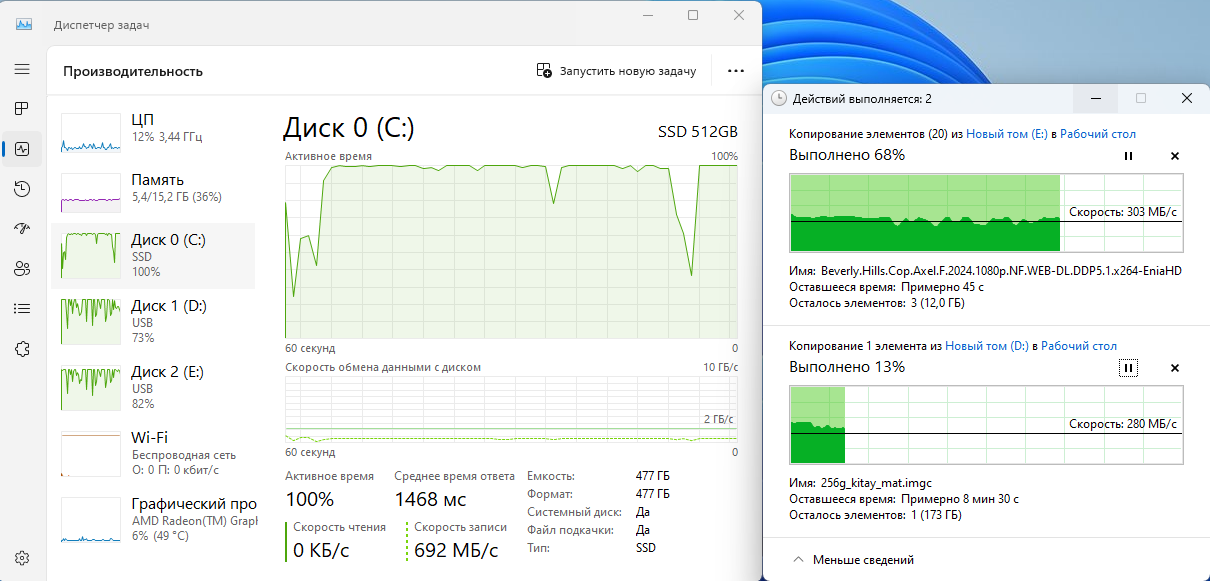Minimize the copy progress dialog
This screenshot has width=1210, height=581.
click(1096, 98)
